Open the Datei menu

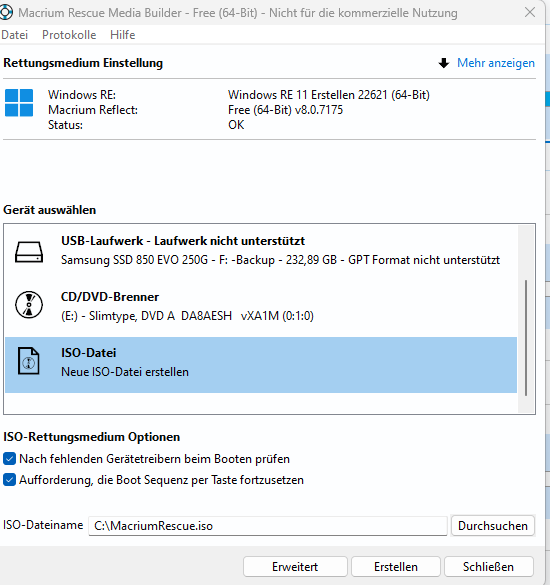coord(15,35)
